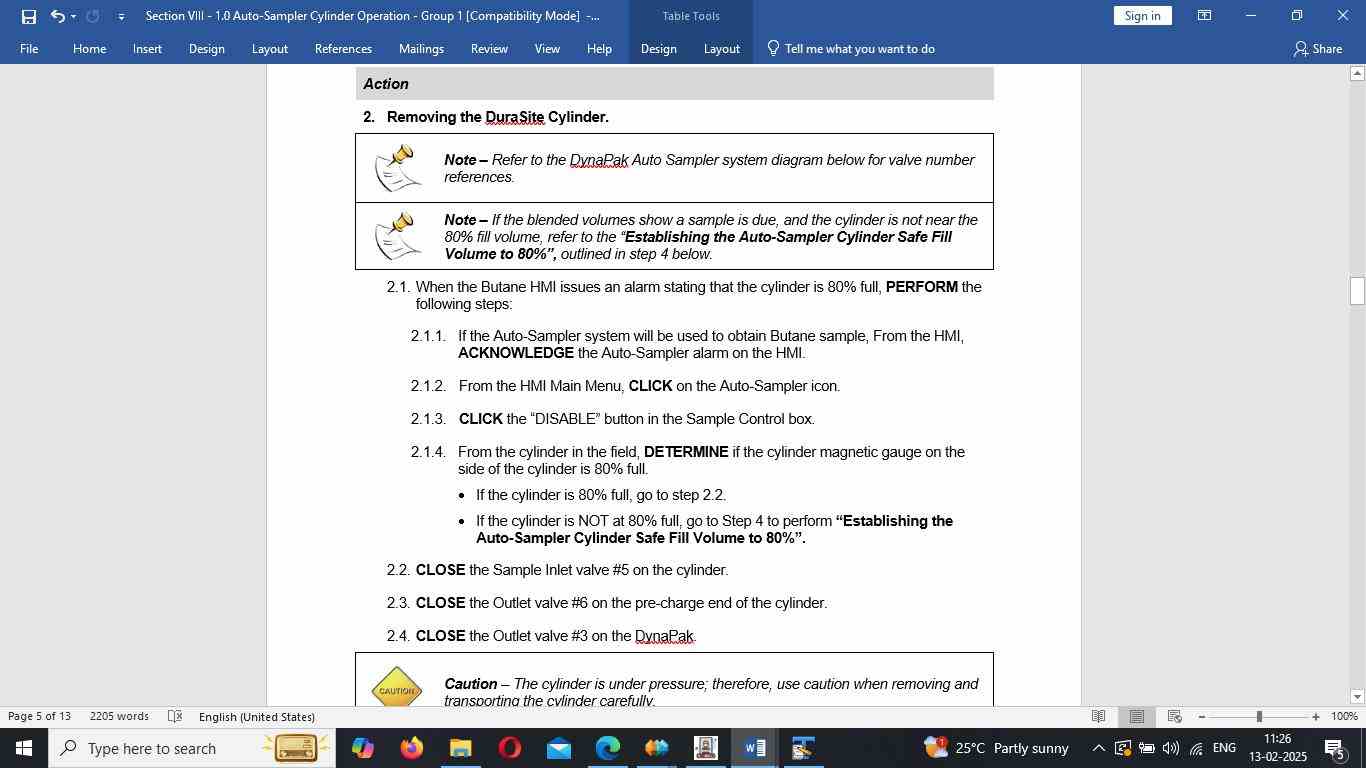Image resolution: width=1366 pixels, height=768 pixels.
Task: Open the Help tab
Action: coord(599,48)
